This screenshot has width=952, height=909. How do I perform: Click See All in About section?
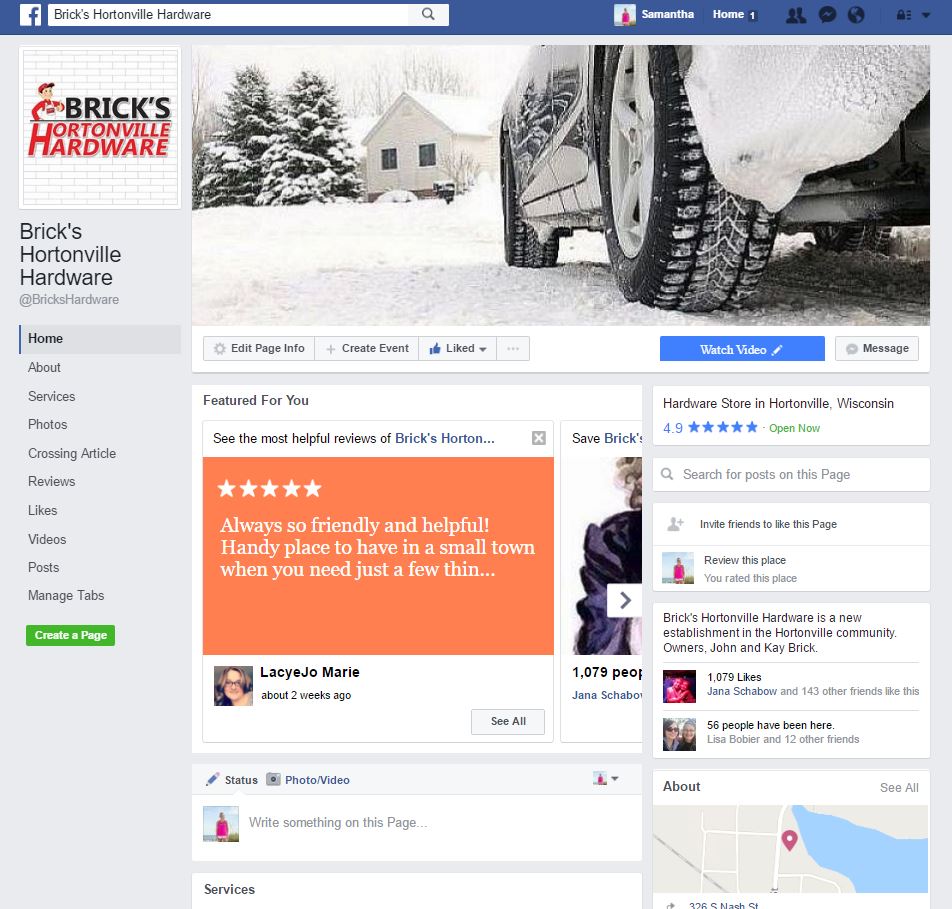[x=899, y=788]
